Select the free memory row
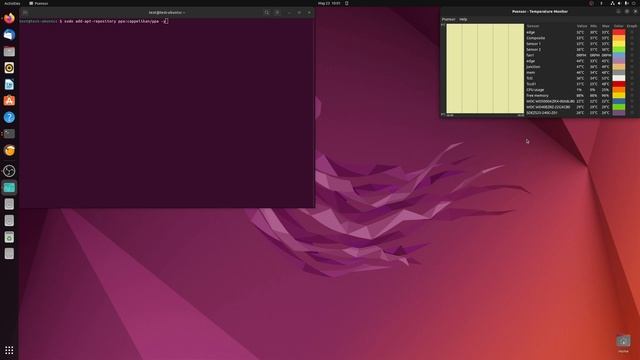Viewport: 640px width, 360px height. (x=582, y=96)
